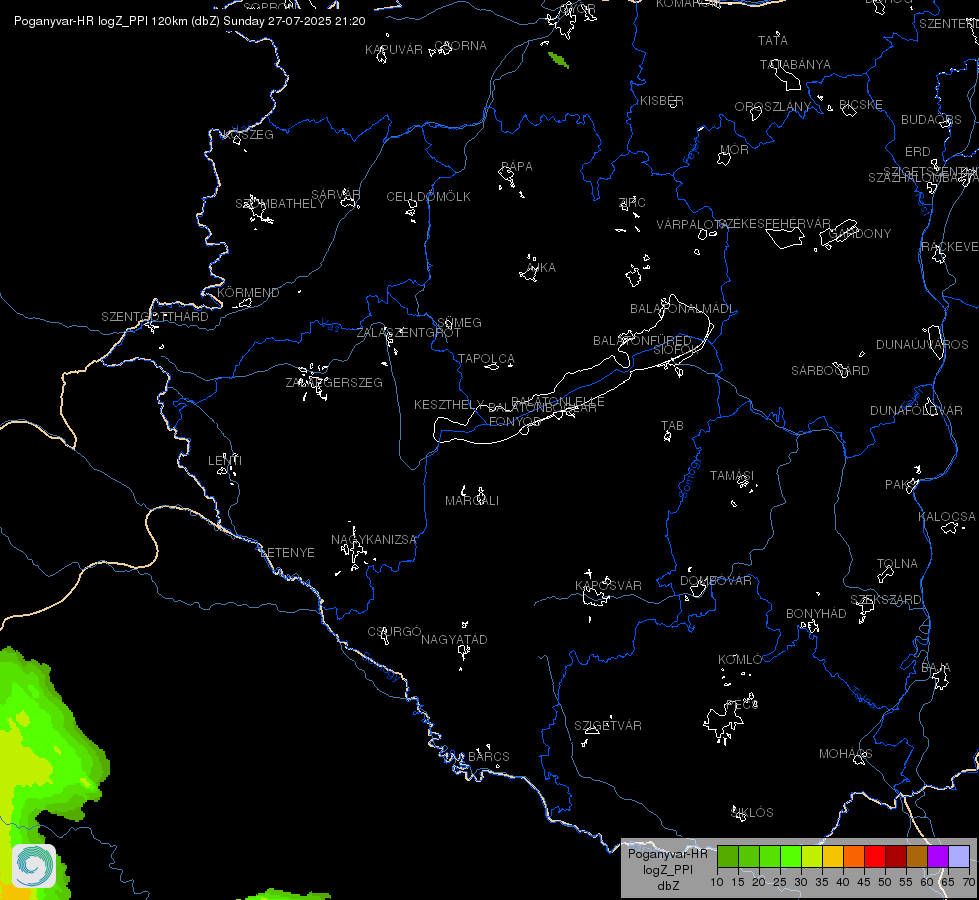Viewport: 979px width, 900px height.
Task: Click the blue Somogy county label
Action: point(690,477)
